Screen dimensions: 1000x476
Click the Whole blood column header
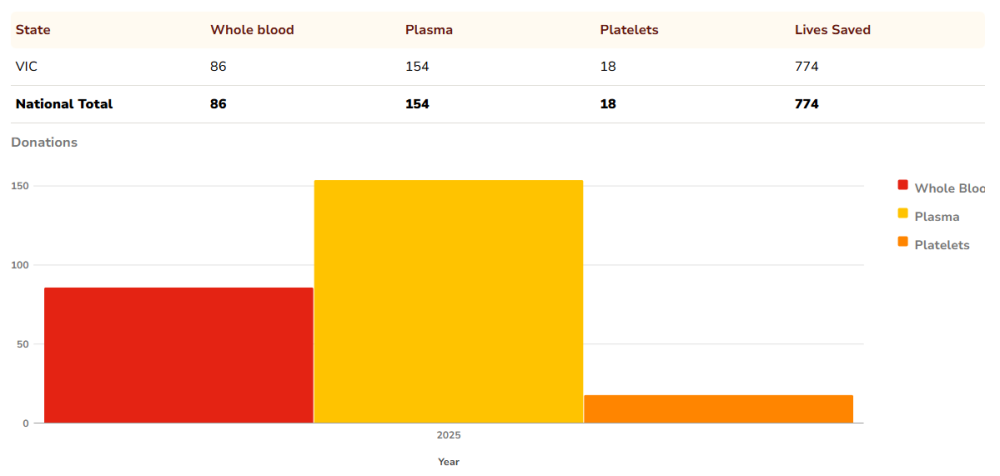[x=252, y=30]
